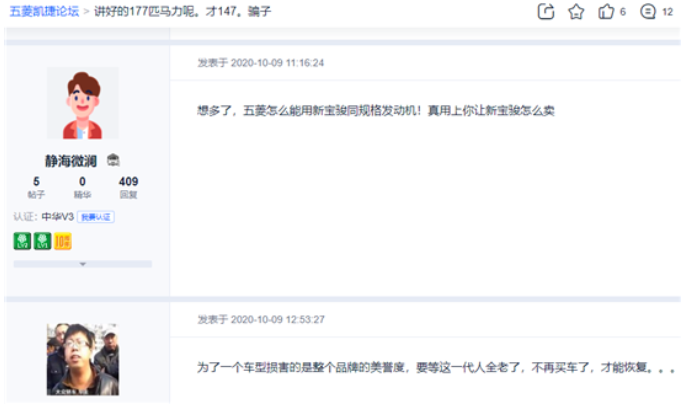Open comments via the speech bubble icon

(x=648, y=12)
